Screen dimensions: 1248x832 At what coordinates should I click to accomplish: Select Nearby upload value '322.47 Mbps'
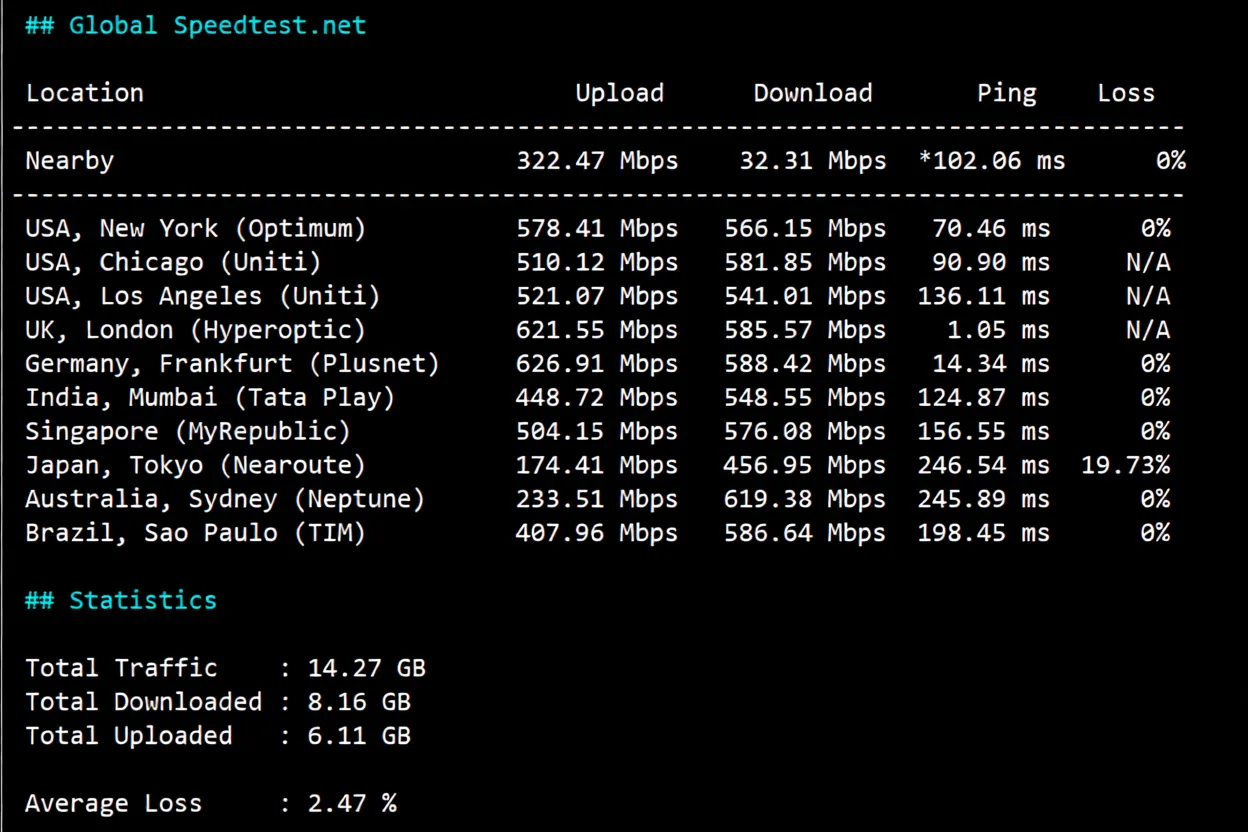click(597, 161)
